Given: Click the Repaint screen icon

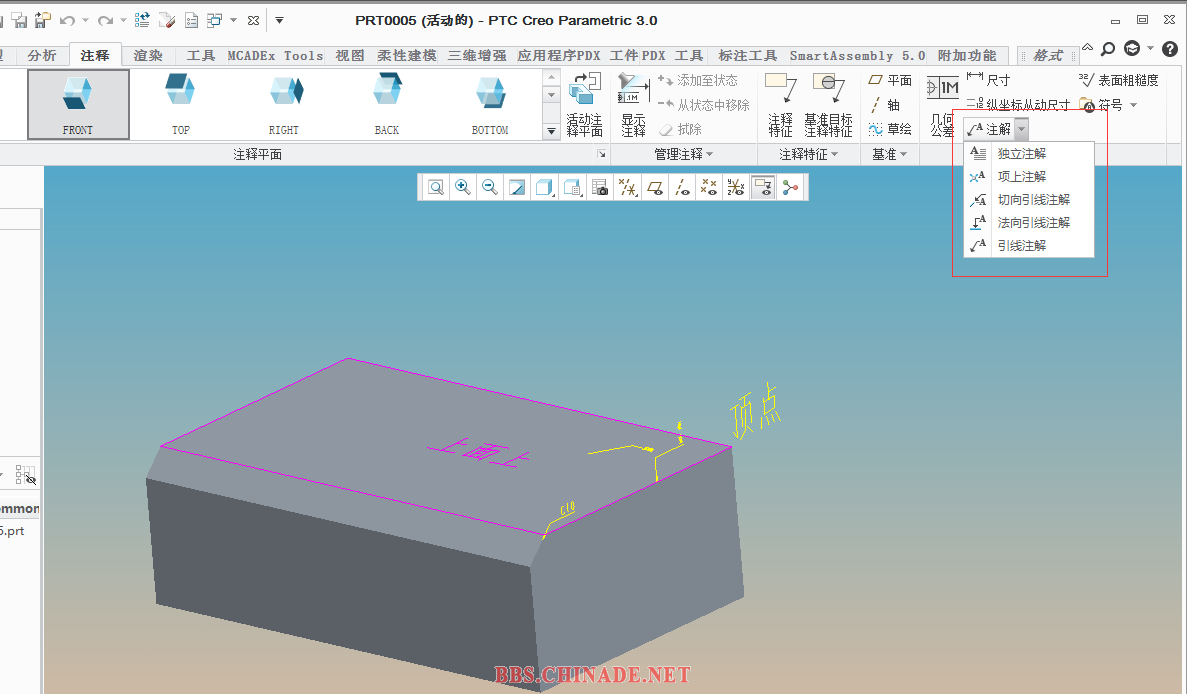Looking at the screenshot, I should pyautogui.click(x=517, y=187).
